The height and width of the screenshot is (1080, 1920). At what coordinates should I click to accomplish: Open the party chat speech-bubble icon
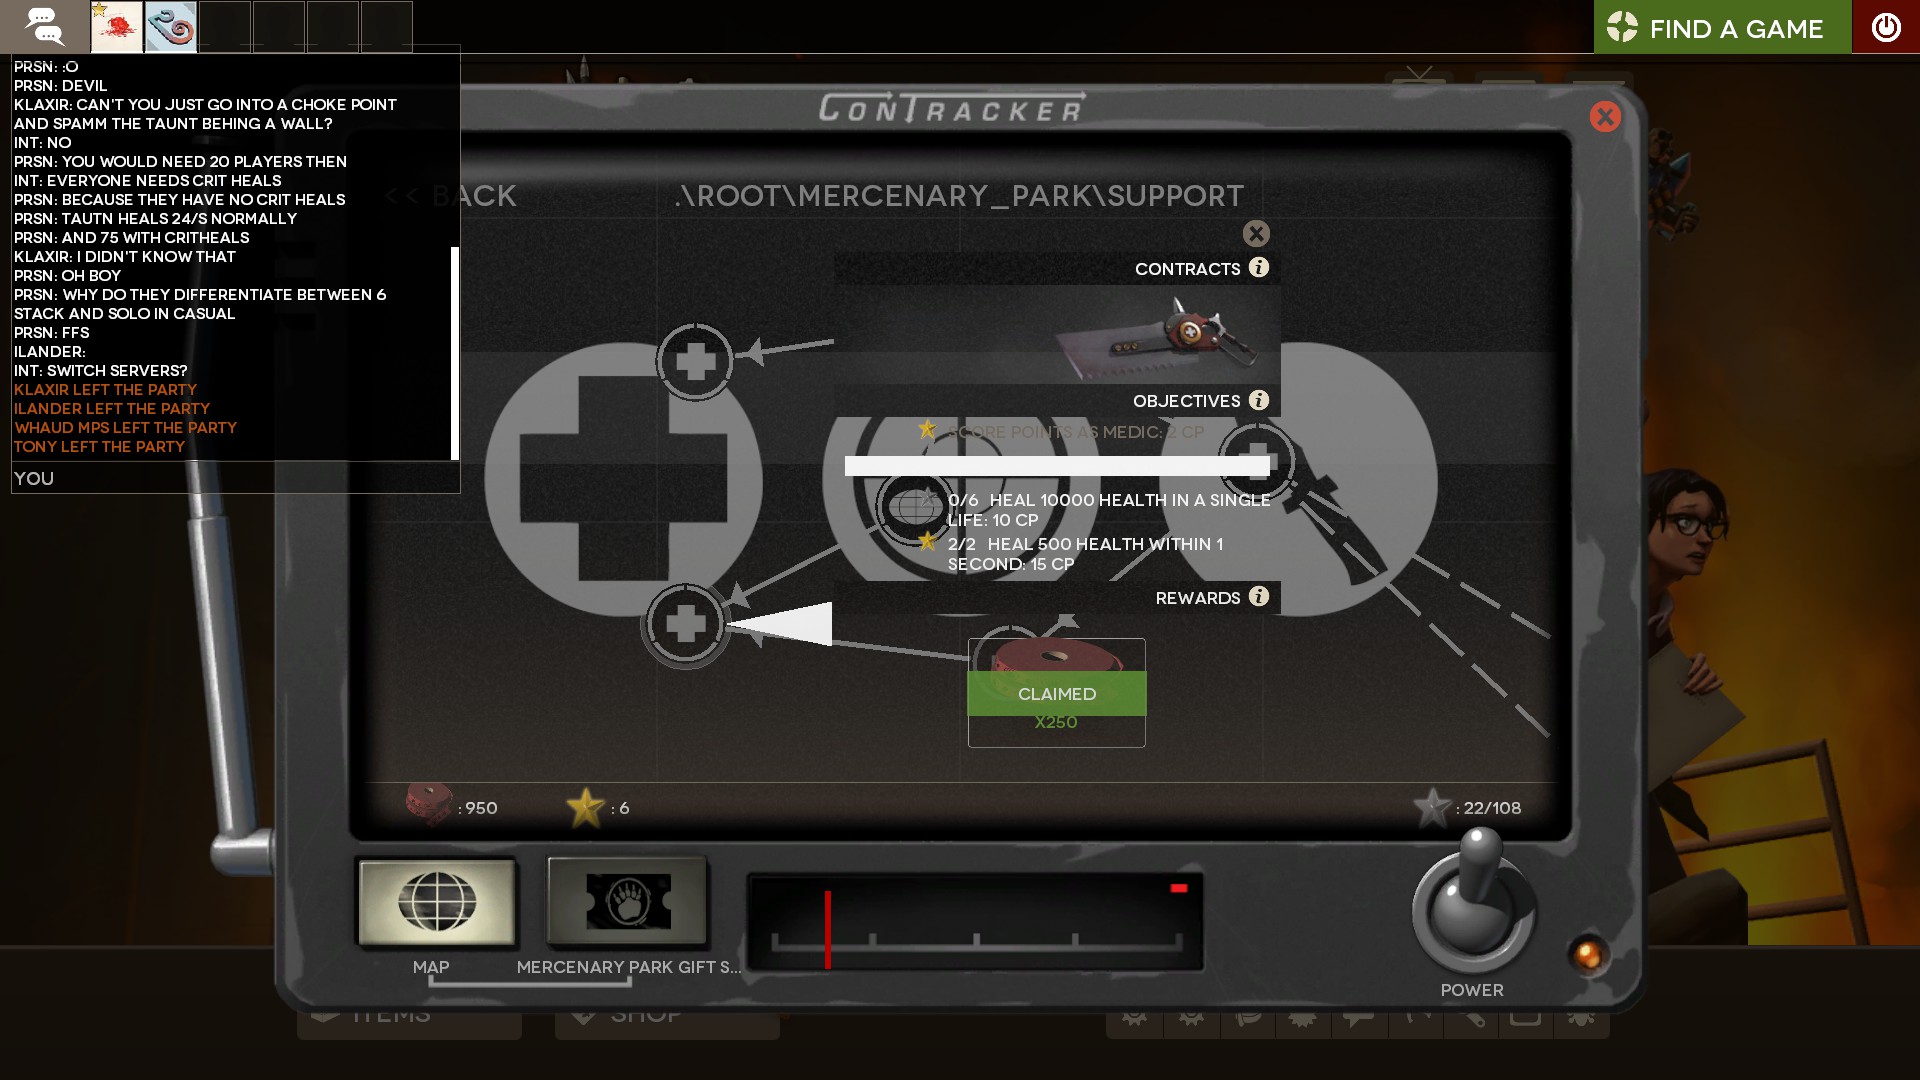tap(44, 26)
